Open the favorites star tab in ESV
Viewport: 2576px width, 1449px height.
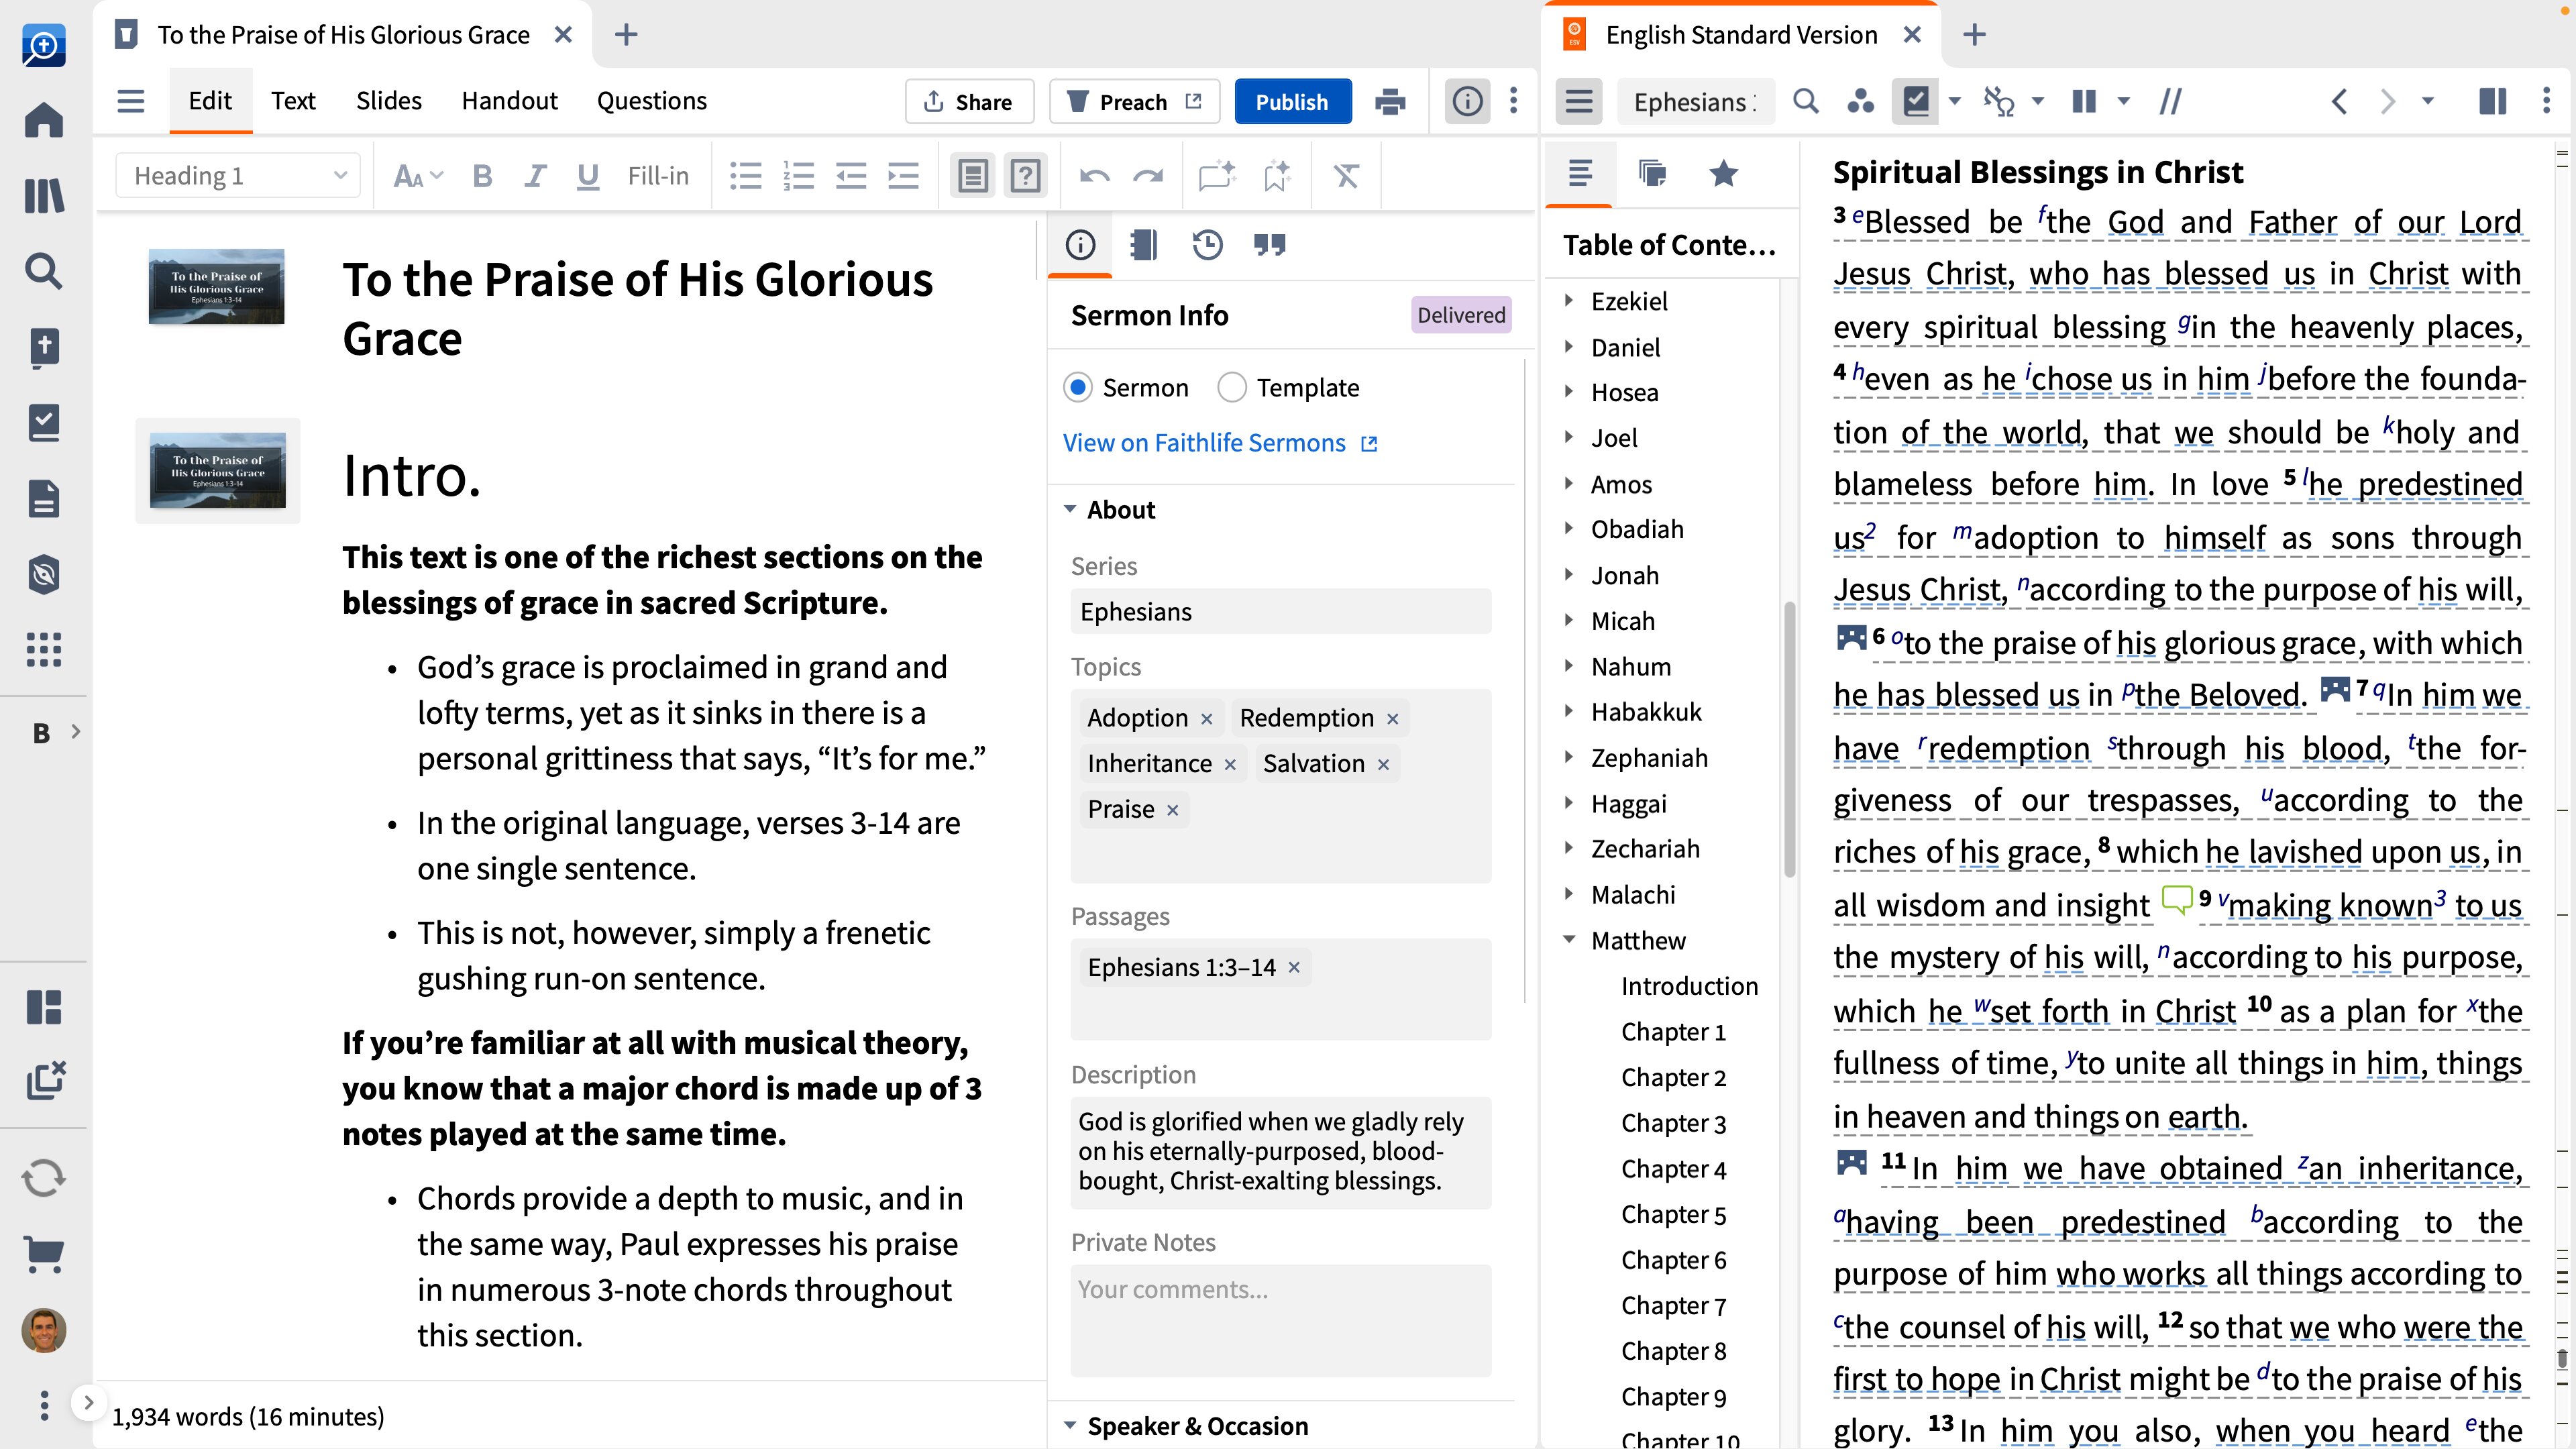click(1723, 174)
